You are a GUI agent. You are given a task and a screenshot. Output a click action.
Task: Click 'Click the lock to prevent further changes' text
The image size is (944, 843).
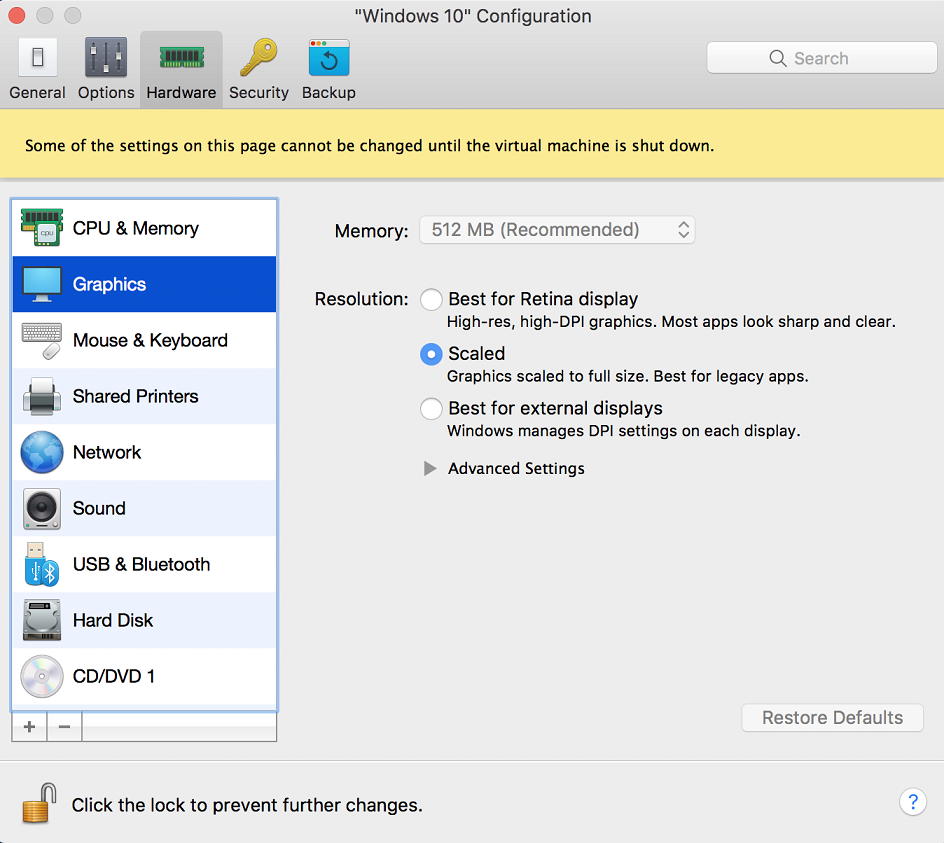click(x=247, y=805)
